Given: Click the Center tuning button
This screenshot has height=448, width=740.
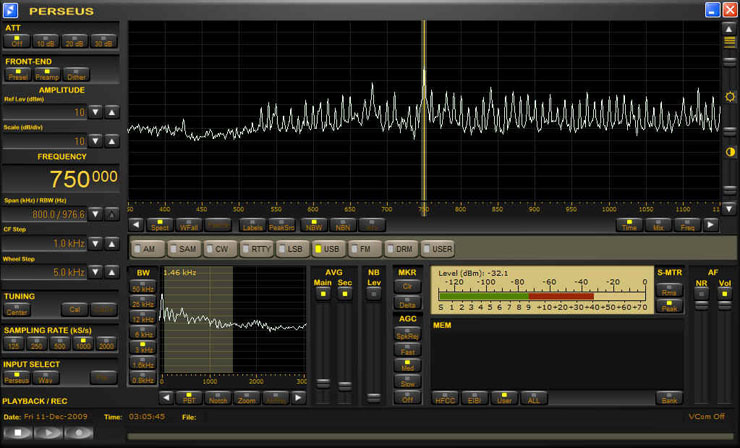Looking at the screenshot, I should (17, 310).
